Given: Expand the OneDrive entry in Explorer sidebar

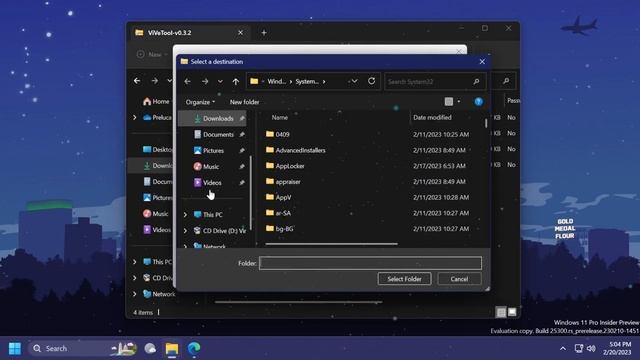Looking at the screenshot, I should [134, 118].
